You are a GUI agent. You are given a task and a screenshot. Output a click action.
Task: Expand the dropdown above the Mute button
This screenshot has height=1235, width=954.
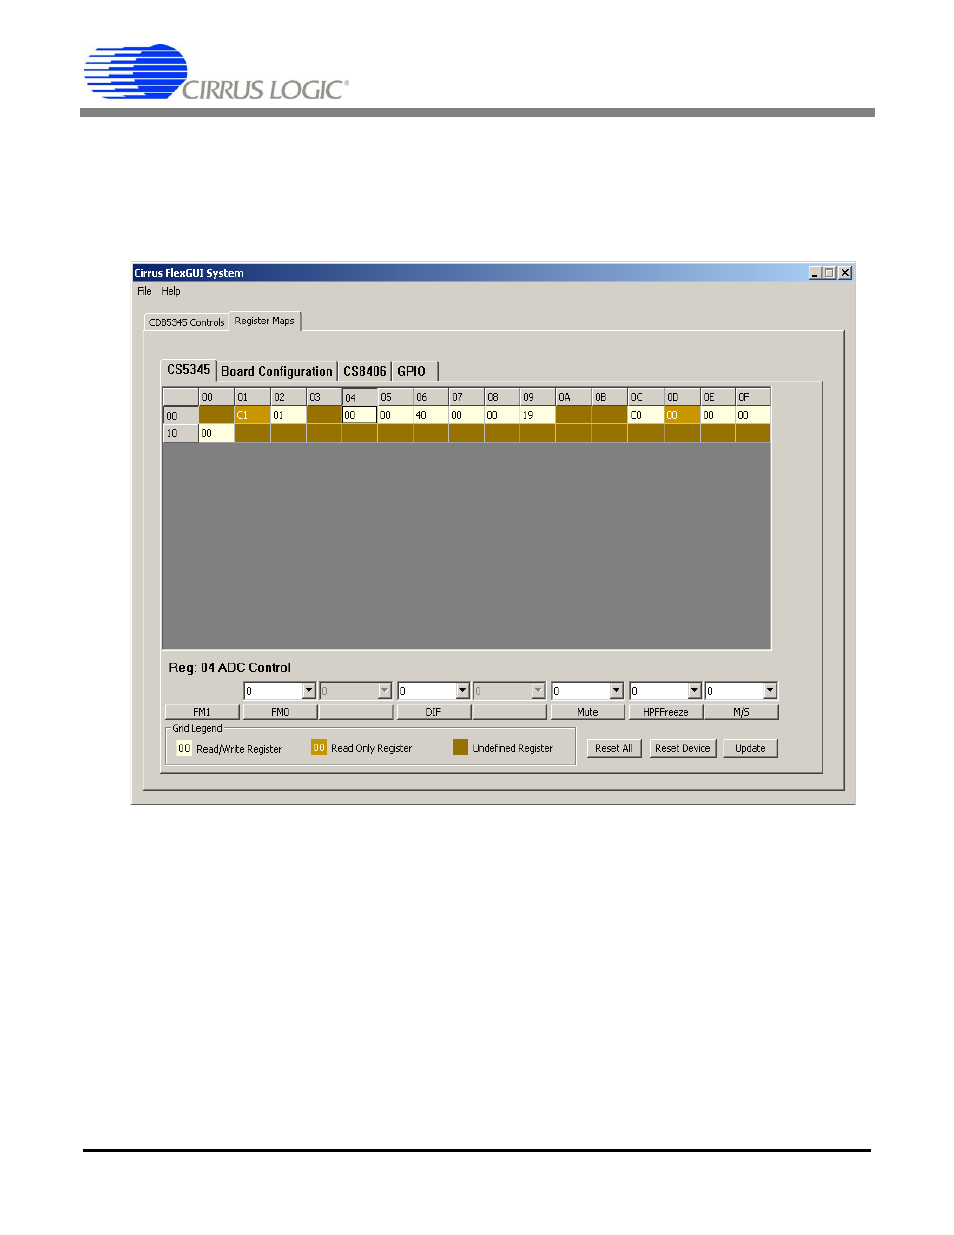click(617, 691)
